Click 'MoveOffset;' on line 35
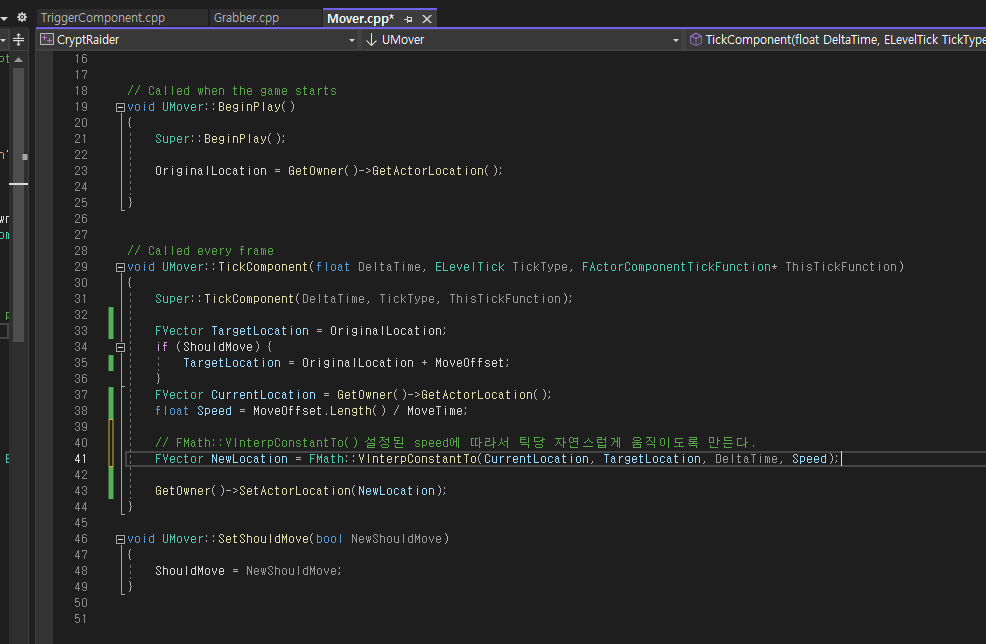This screenshot has width=986, height=644. 472,363
